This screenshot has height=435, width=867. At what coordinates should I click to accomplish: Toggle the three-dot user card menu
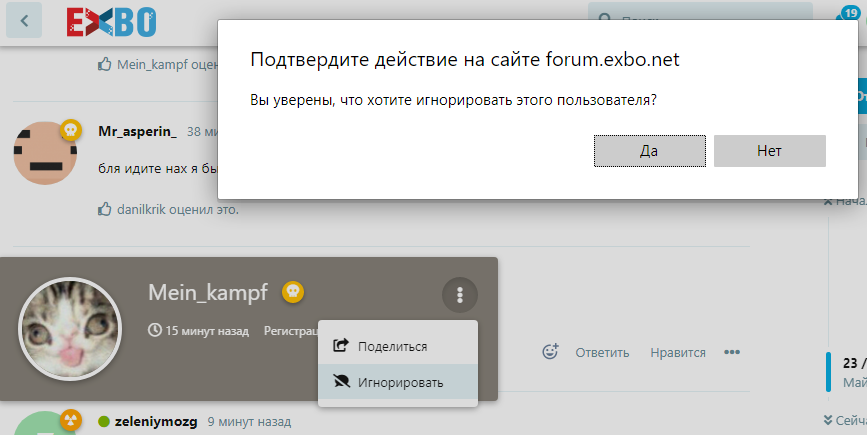tap(459, 295)
